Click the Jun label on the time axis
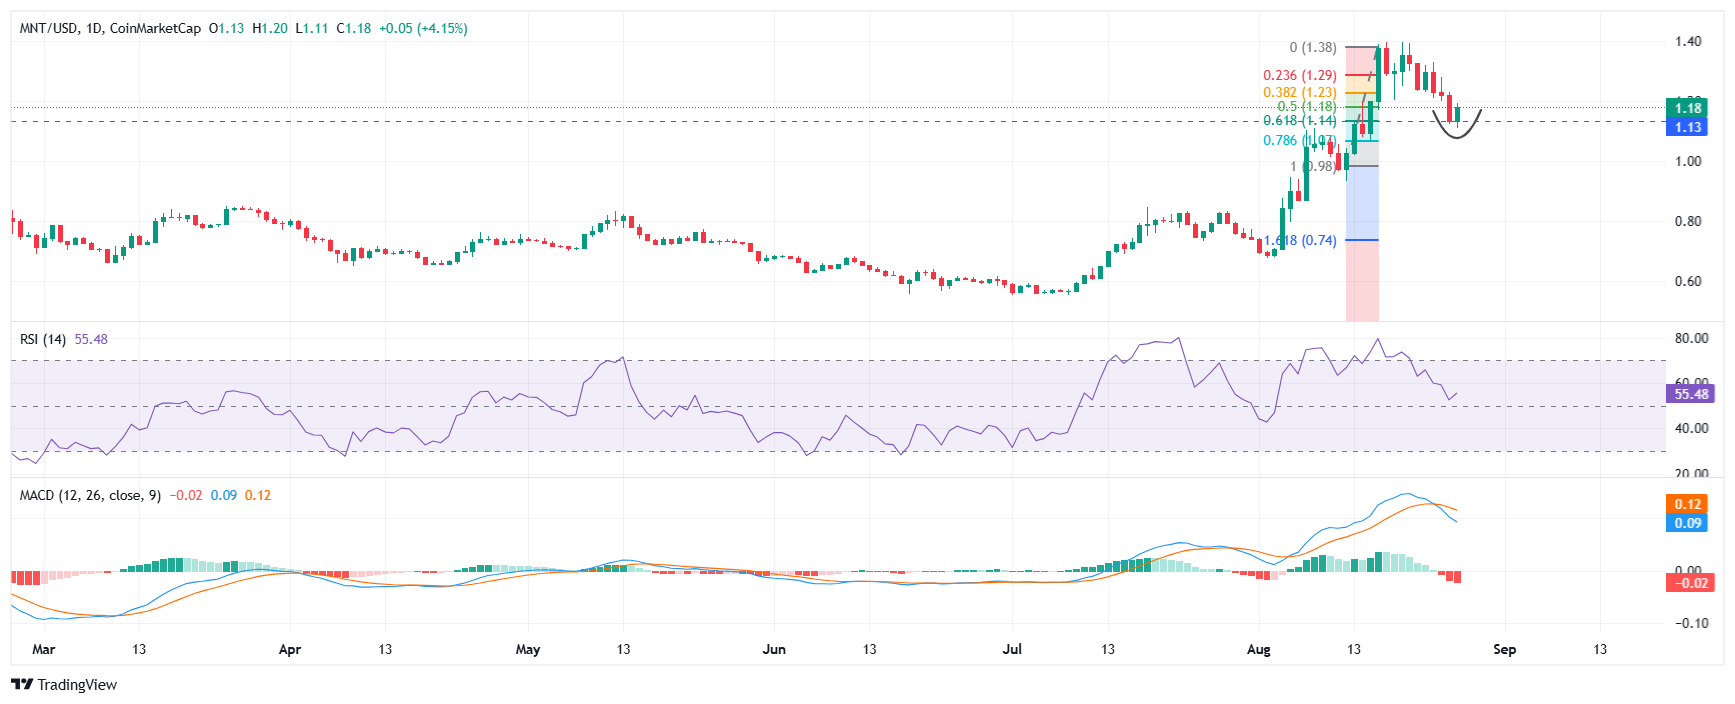The width and height of the screenshot is (1735, 704). coord(774,649)
